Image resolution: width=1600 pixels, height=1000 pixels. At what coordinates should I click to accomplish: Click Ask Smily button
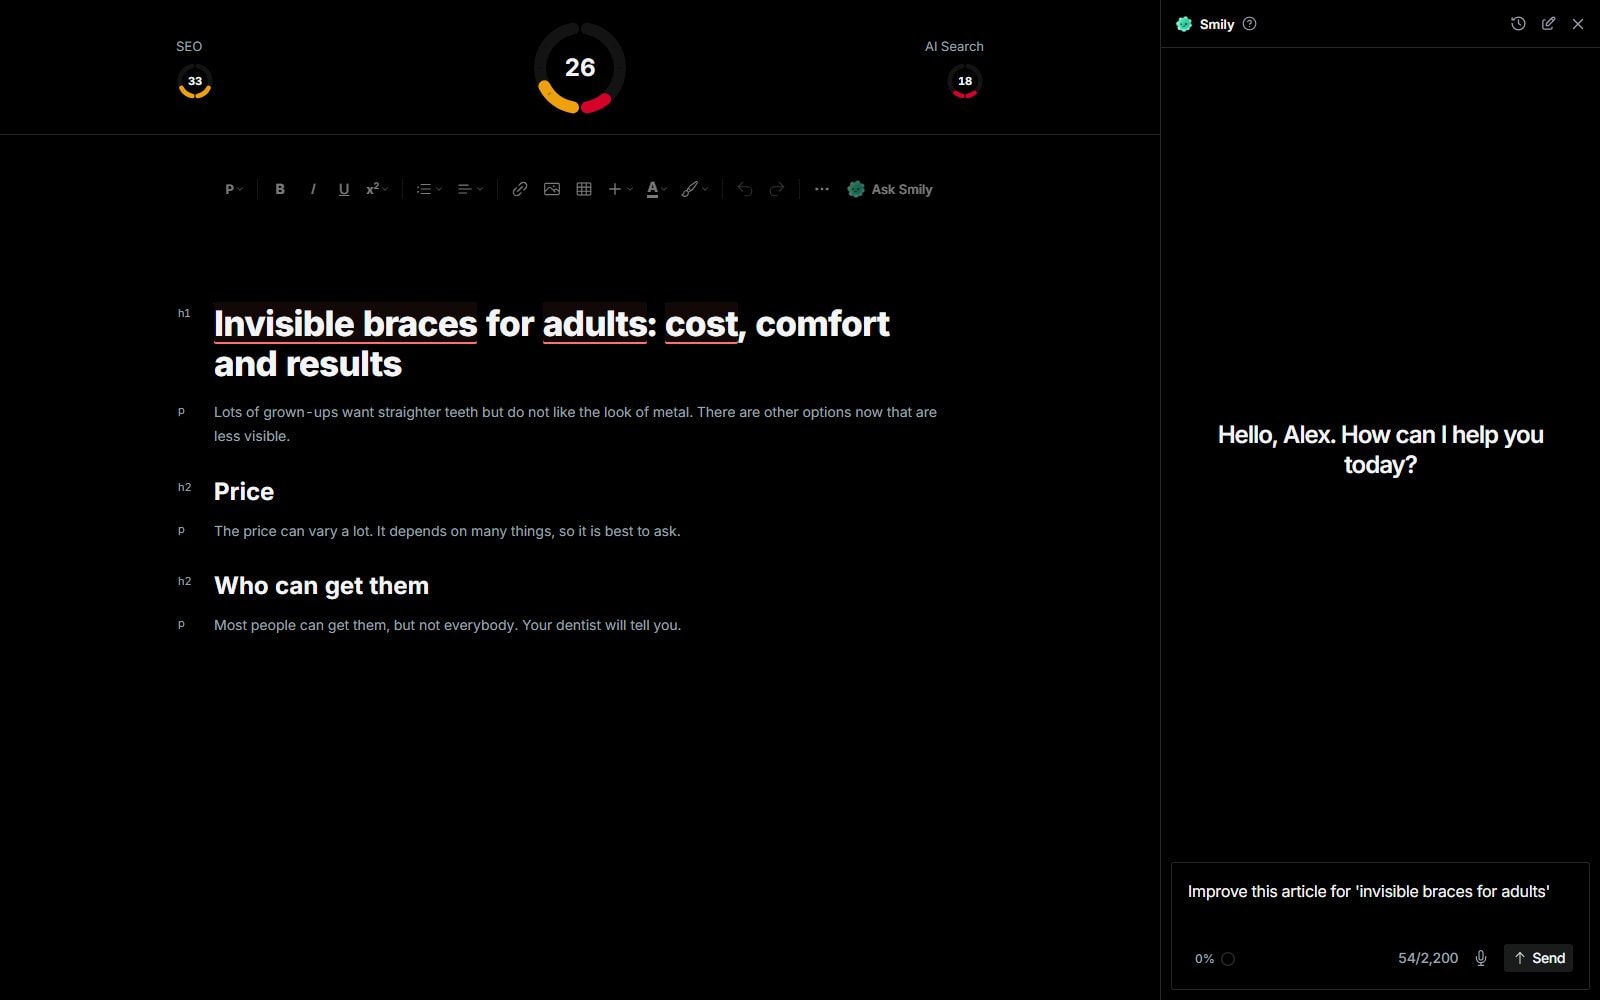click(x=890, y=189)
